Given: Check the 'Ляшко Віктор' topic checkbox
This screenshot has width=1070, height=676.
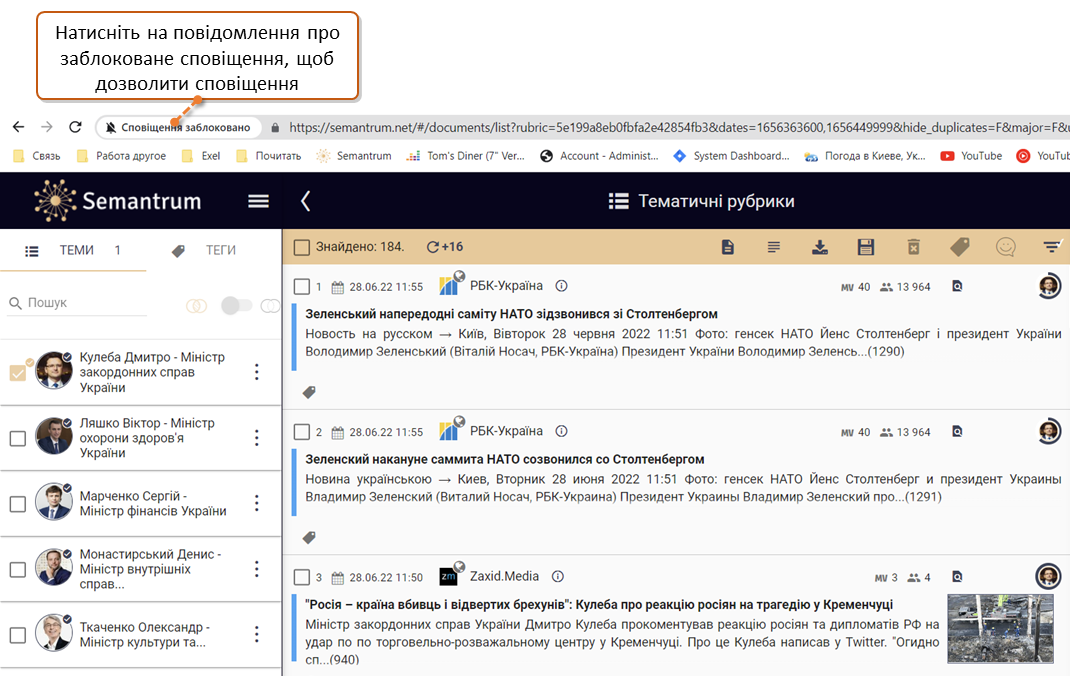Looking at the screenshot, I should coord(18,438).
